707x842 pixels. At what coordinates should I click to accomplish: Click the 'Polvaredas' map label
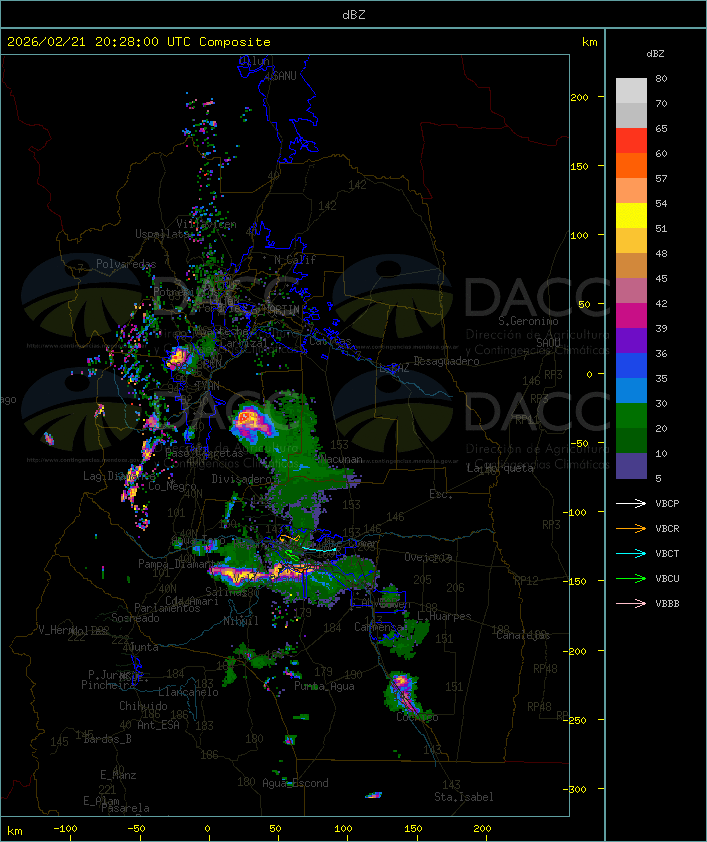126,264
